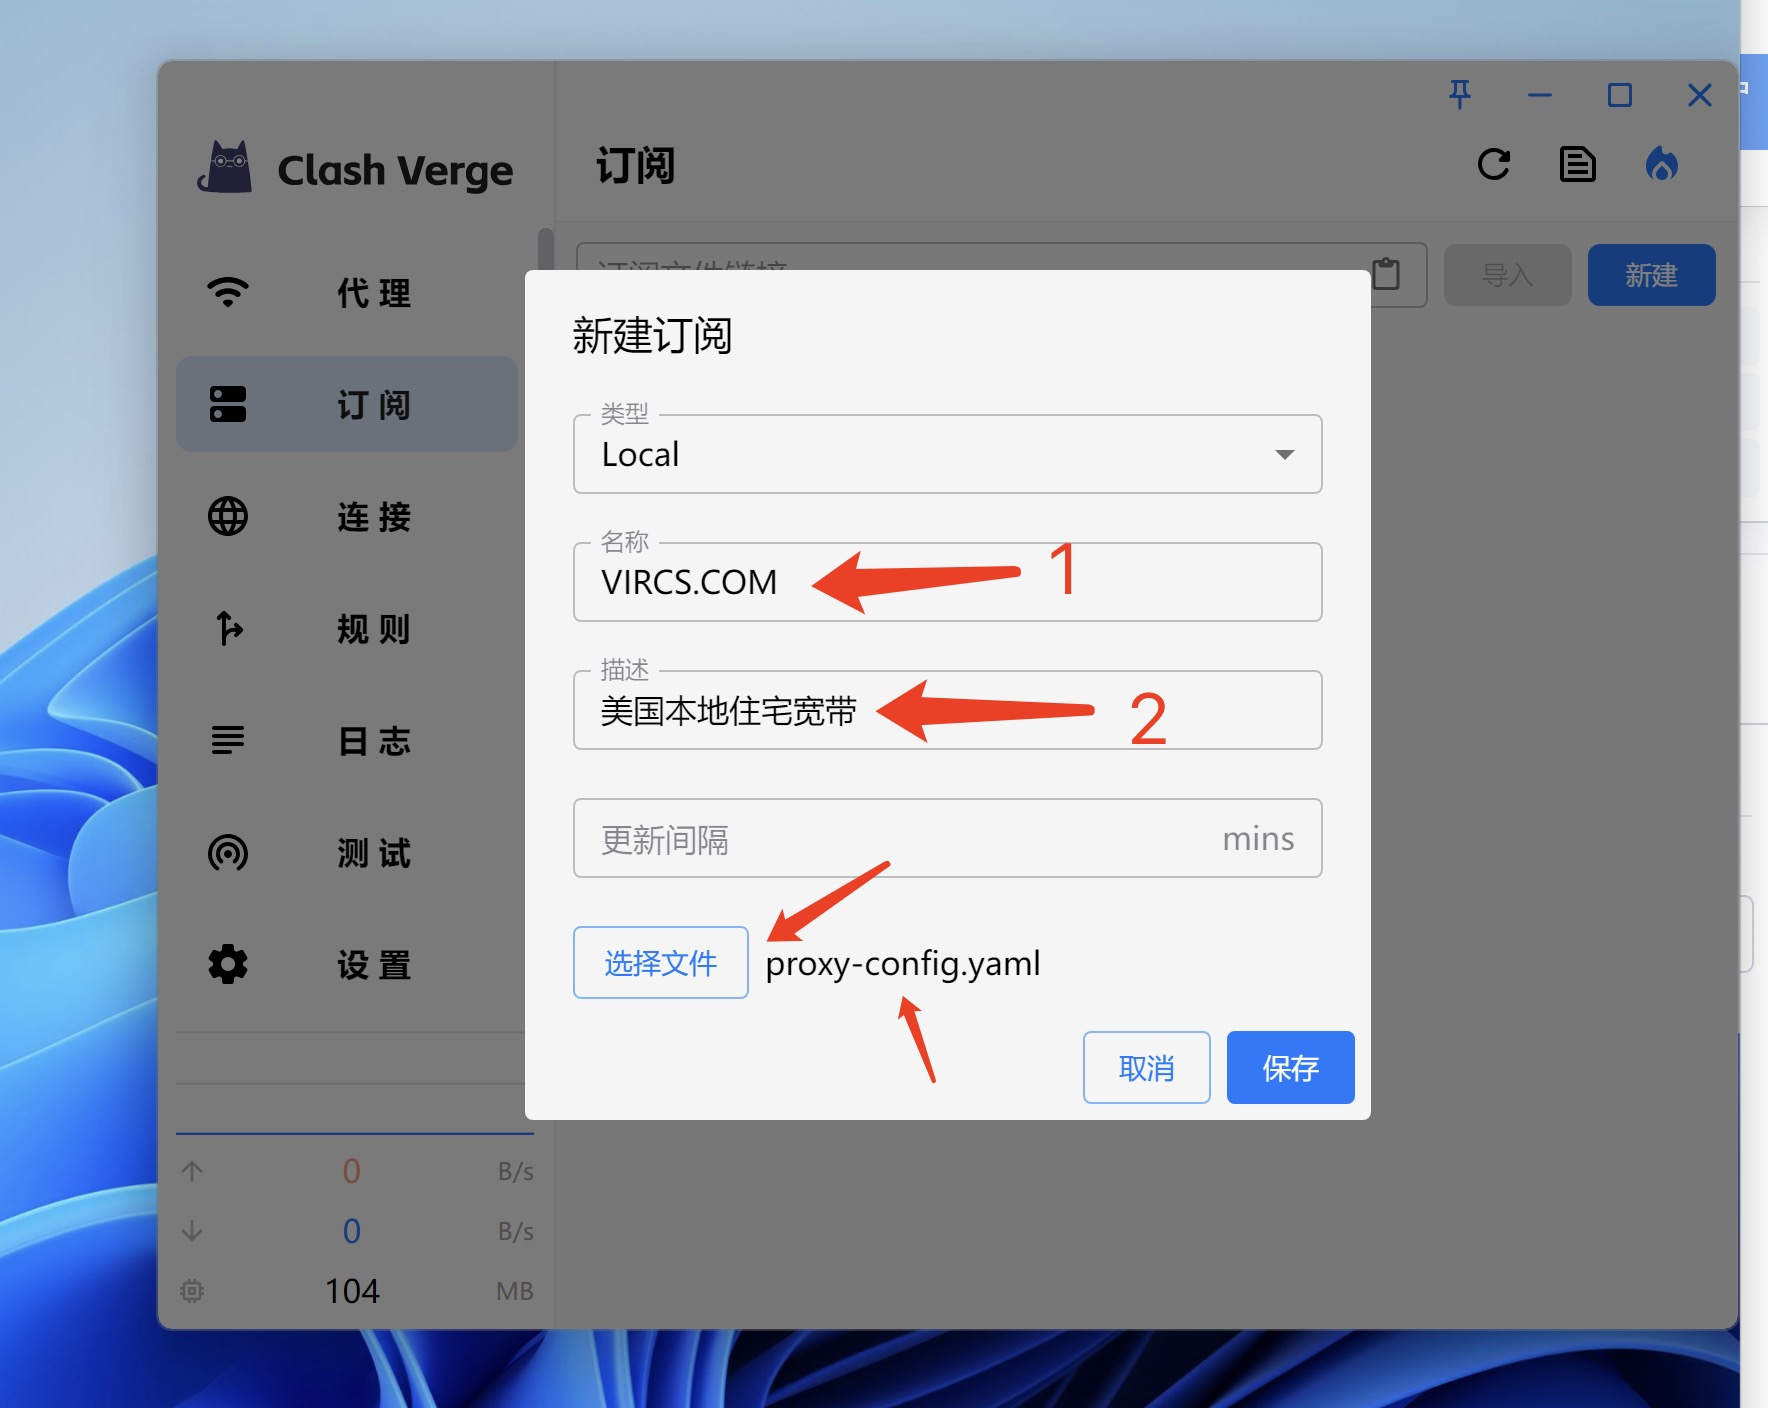Image resolution: width=1768 pixels, height=1408 pixels.
Task: Click the pin window icon
Action: [x=1460, y=95]
